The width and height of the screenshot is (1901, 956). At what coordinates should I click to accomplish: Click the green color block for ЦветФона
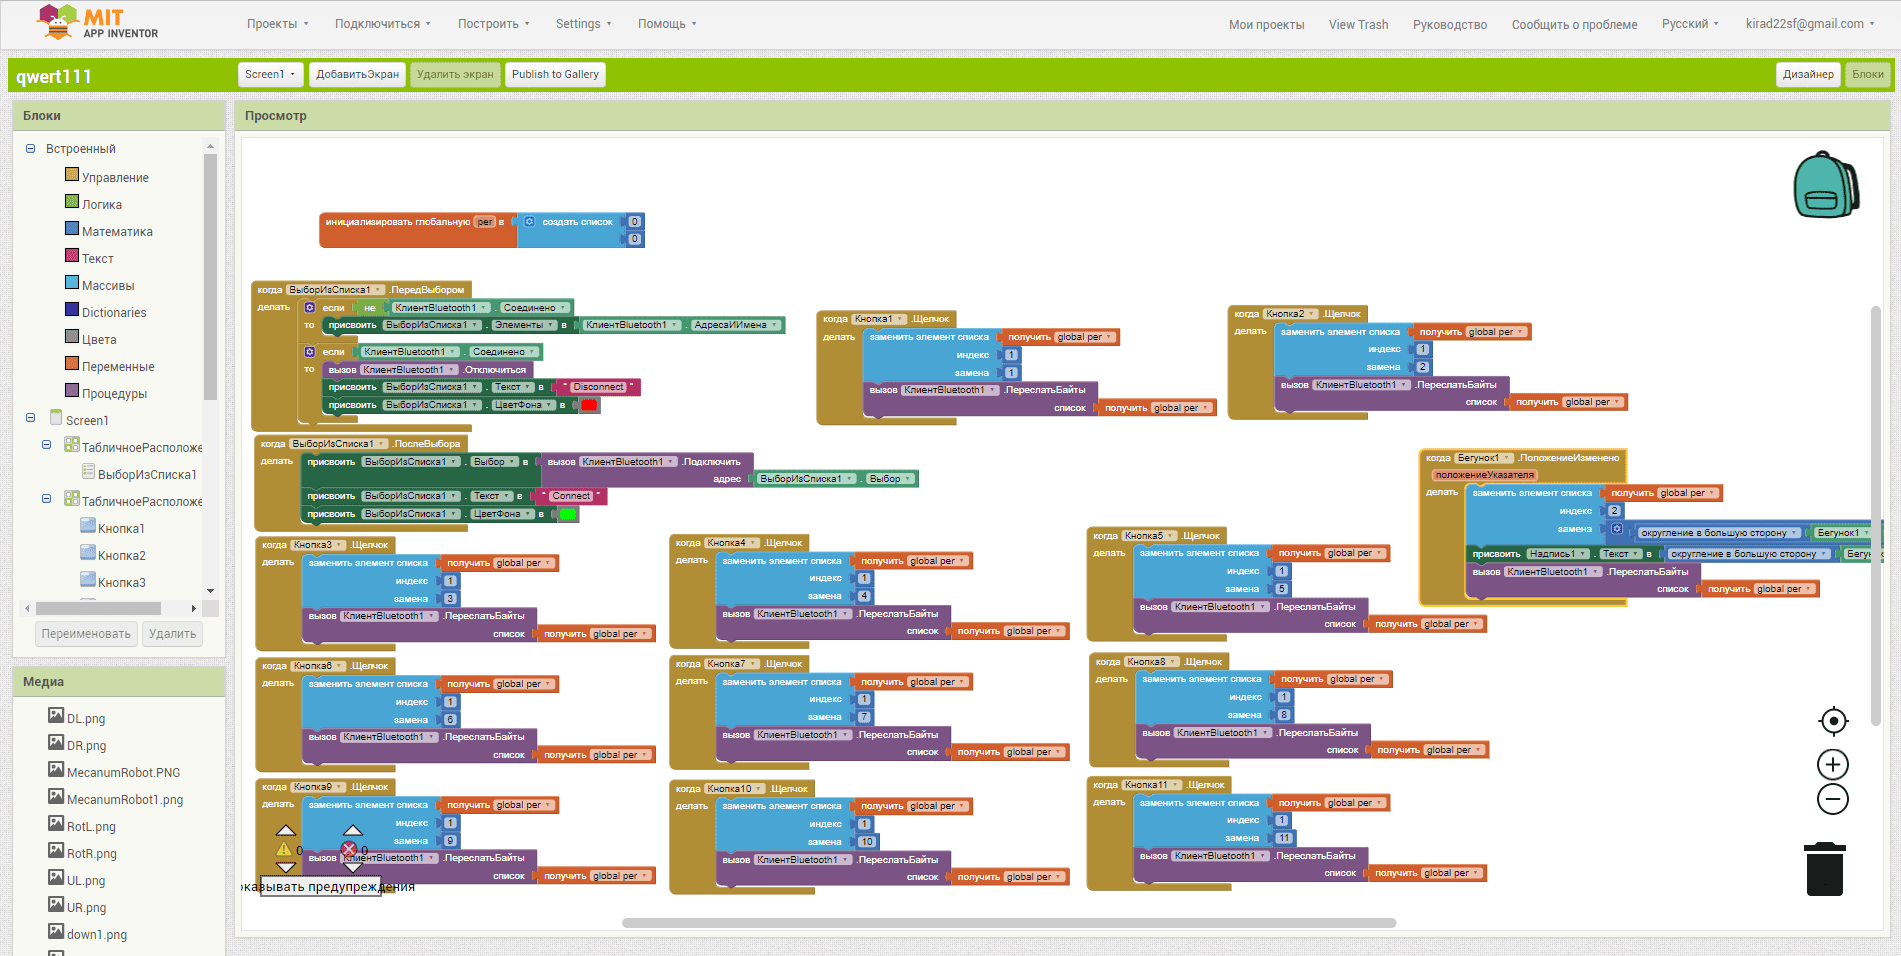coord(567,514)
